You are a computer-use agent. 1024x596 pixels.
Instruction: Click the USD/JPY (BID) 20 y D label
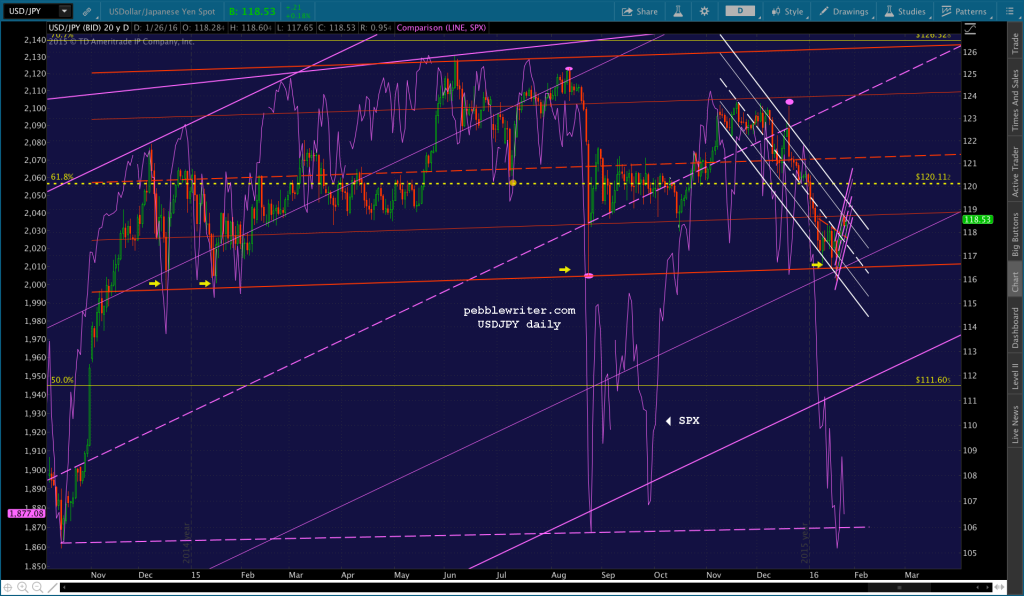click(x=89, y=28)
